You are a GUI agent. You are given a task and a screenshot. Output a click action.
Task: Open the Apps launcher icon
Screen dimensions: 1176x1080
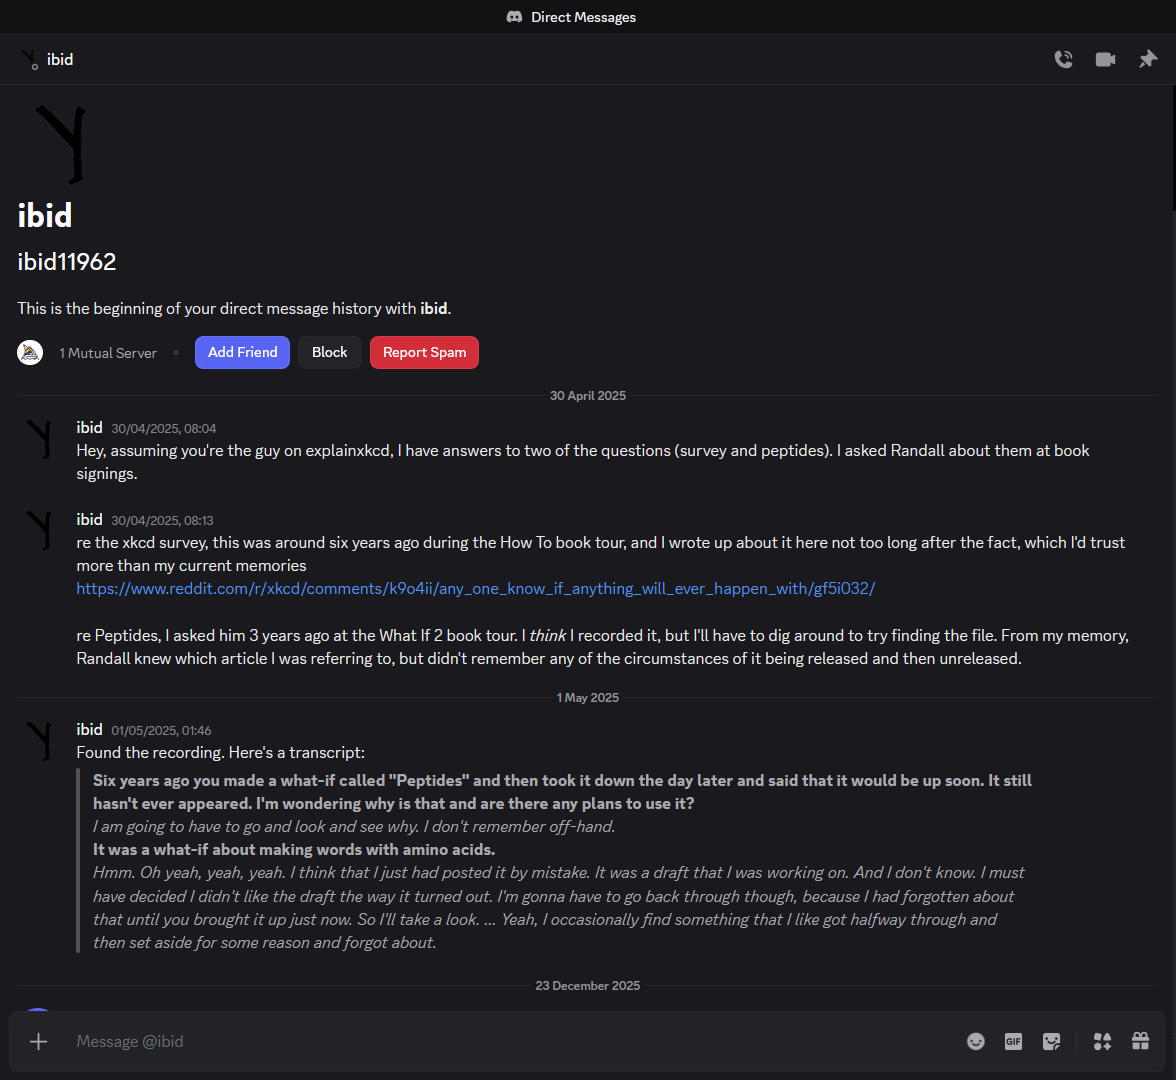tap(1102, 1042)
